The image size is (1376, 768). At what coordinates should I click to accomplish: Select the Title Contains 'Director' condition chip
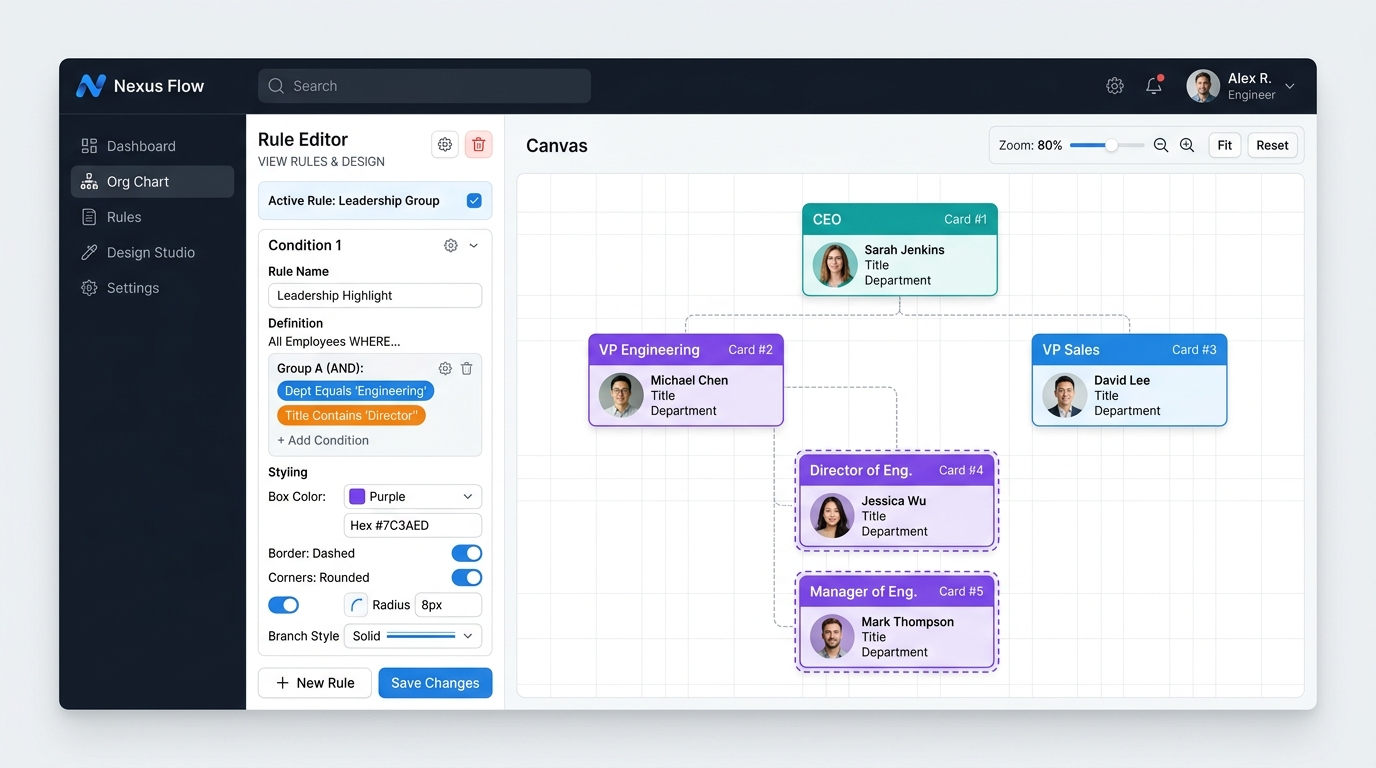point(351,415)
